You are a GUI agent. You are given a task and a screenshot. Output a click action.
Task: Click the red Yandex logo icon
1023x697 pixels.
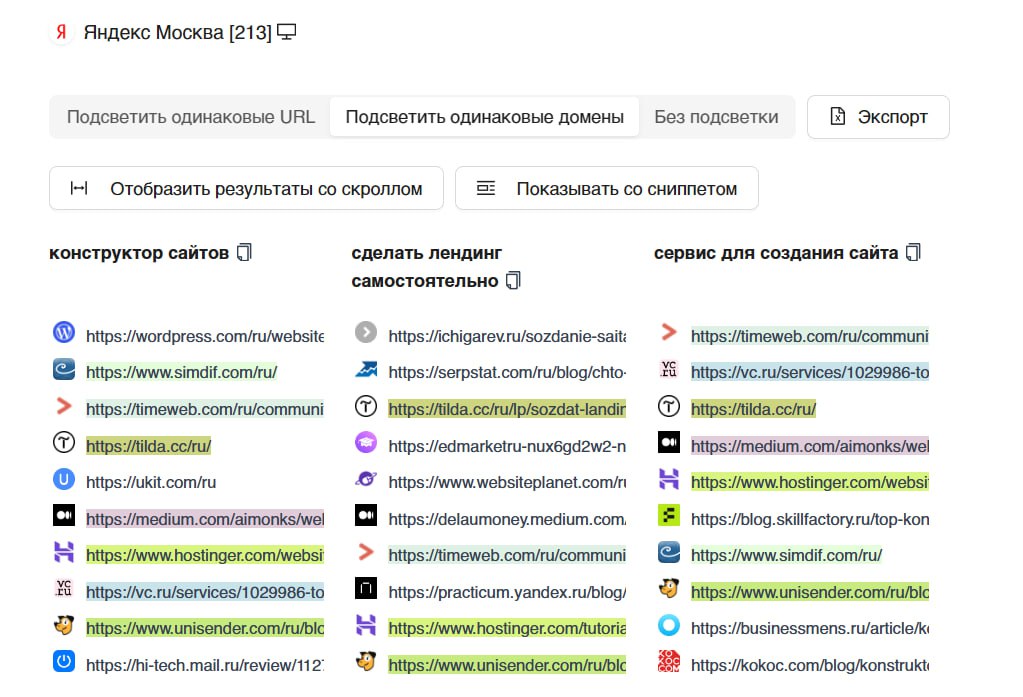click(x=61, y=32)
